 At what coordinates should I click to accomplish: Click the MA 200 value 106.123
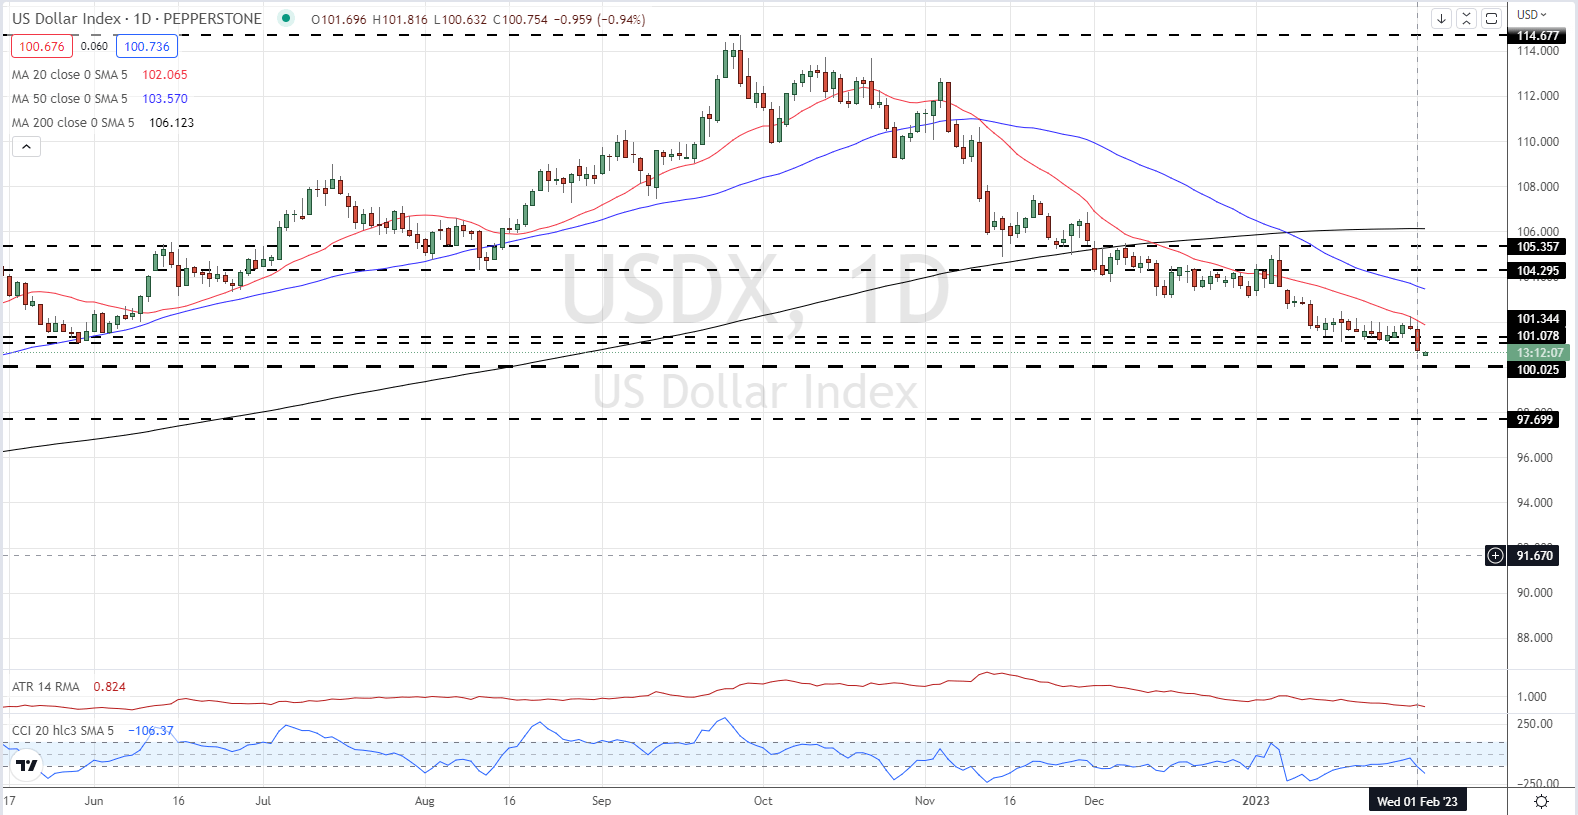click(x=172, y=122)
